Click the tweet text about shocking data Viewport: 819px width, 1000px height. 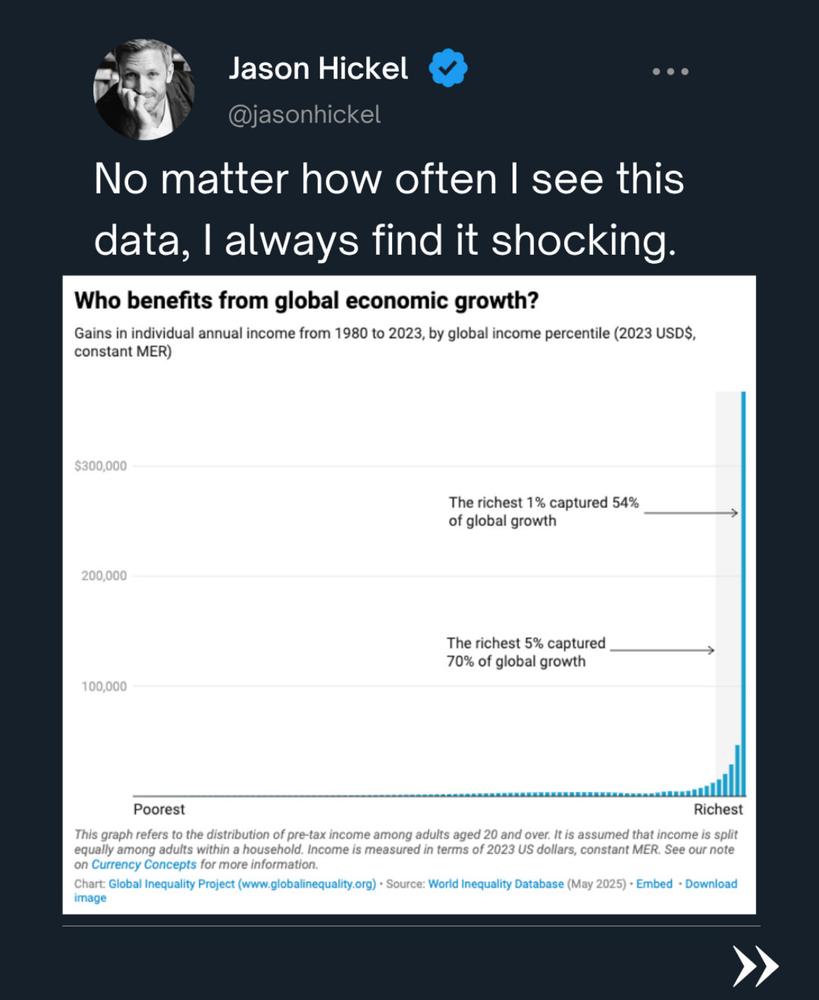pos(388,209)
